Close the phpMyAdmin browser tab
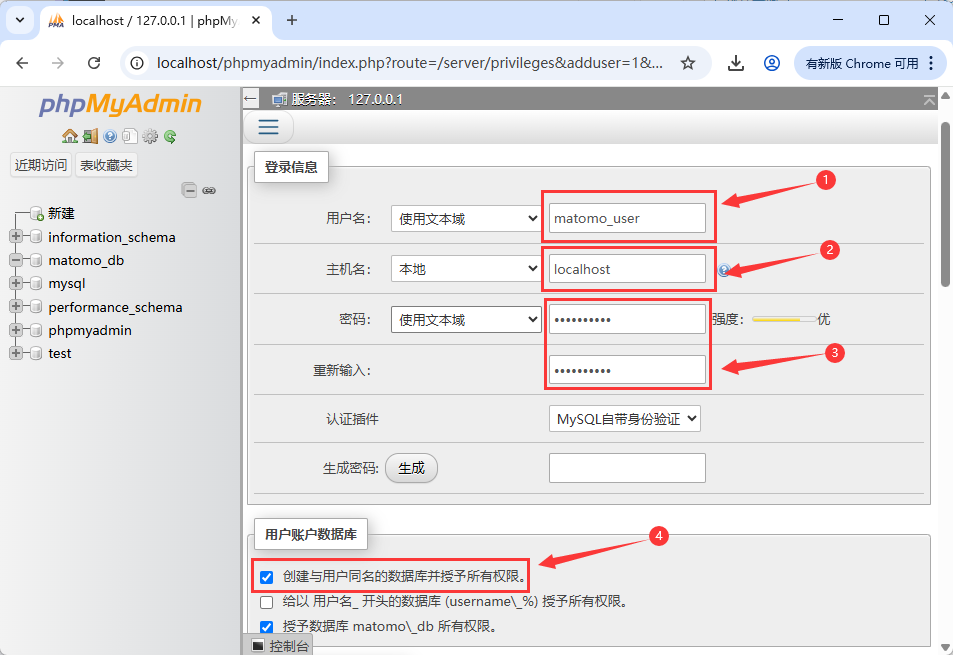The image size is (953, 655). click(256, 20)
